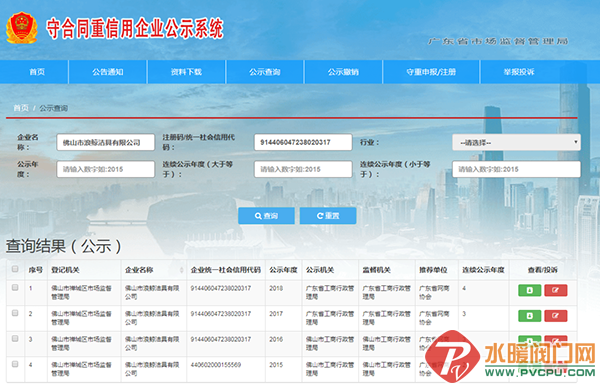The height and width of the screenshot is (387, 600).
Task: Click code 440602000155569 in row 4
Action: tap(216, 365)
